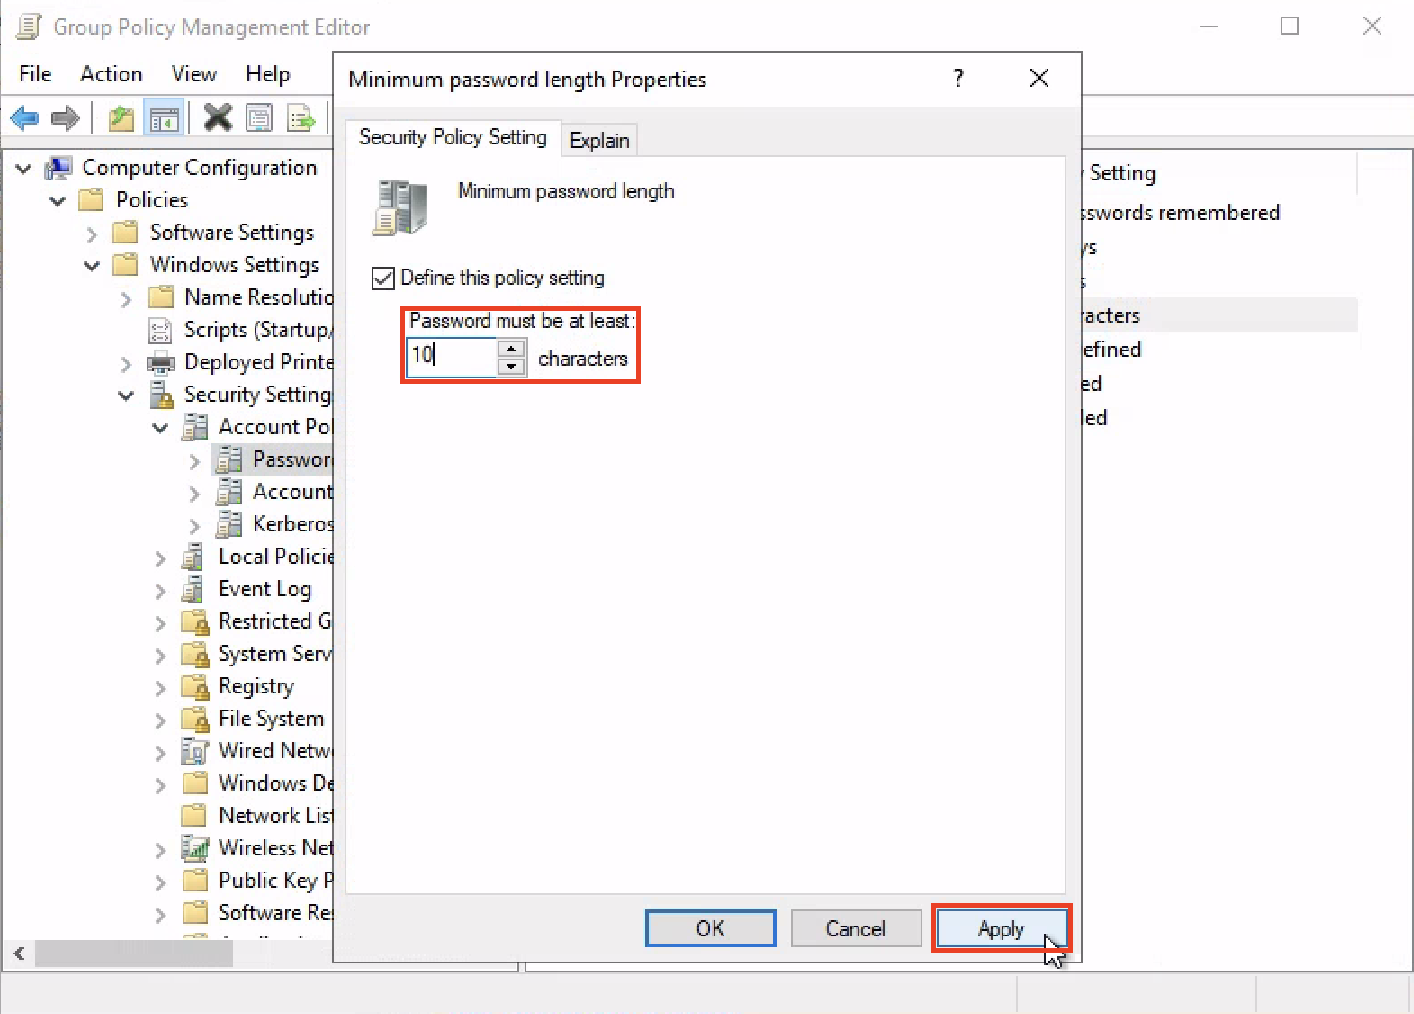Click the File System folder icon
This screenshot has height=1014, width=1414.
[x=195, y=718]
